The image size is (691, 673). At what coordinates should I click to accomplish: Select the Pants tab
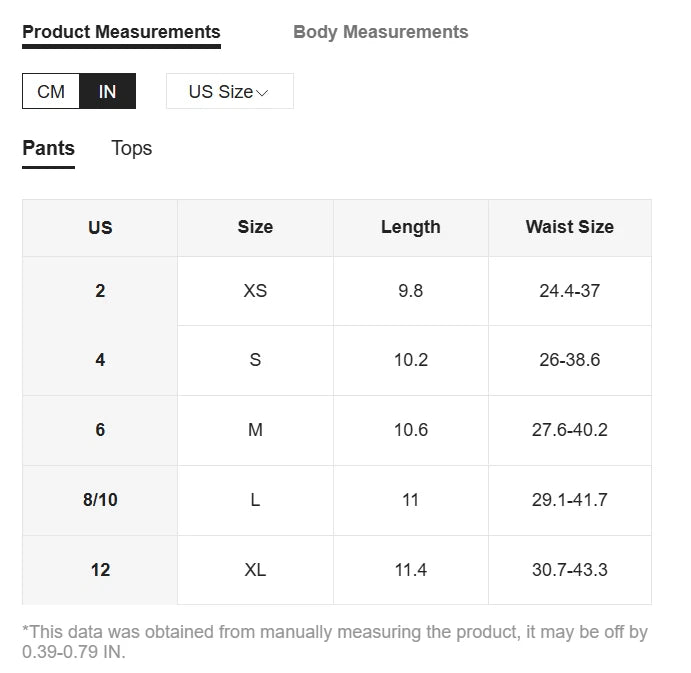pos(48,149)
